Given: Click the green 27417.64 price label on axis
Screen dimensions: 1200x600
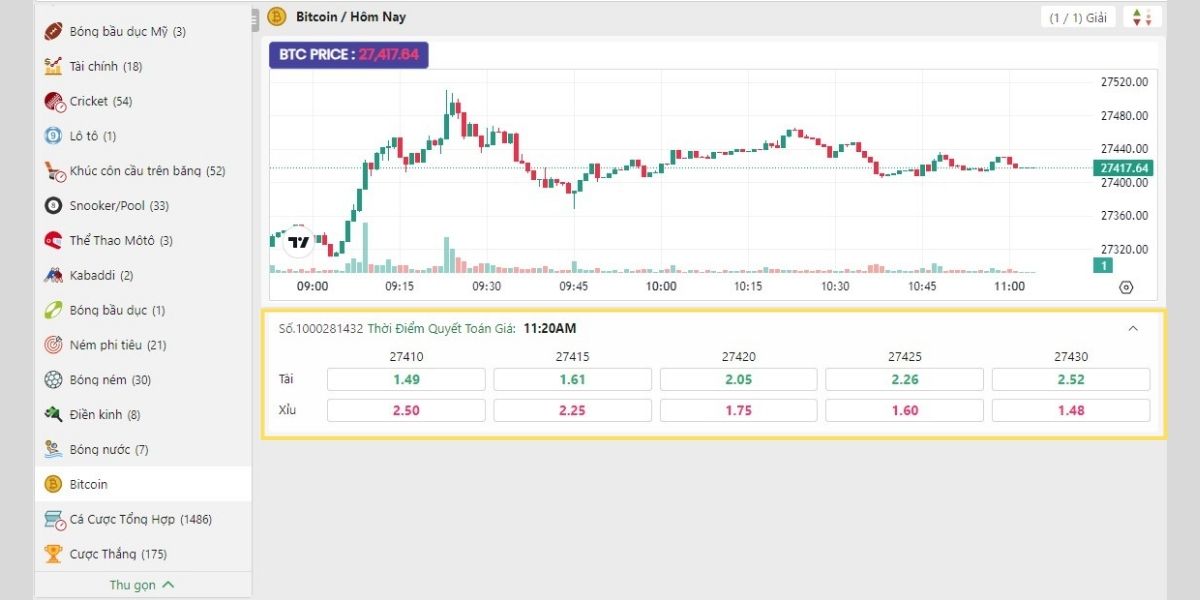Looking at the screenshot, I should [1124, 168].
